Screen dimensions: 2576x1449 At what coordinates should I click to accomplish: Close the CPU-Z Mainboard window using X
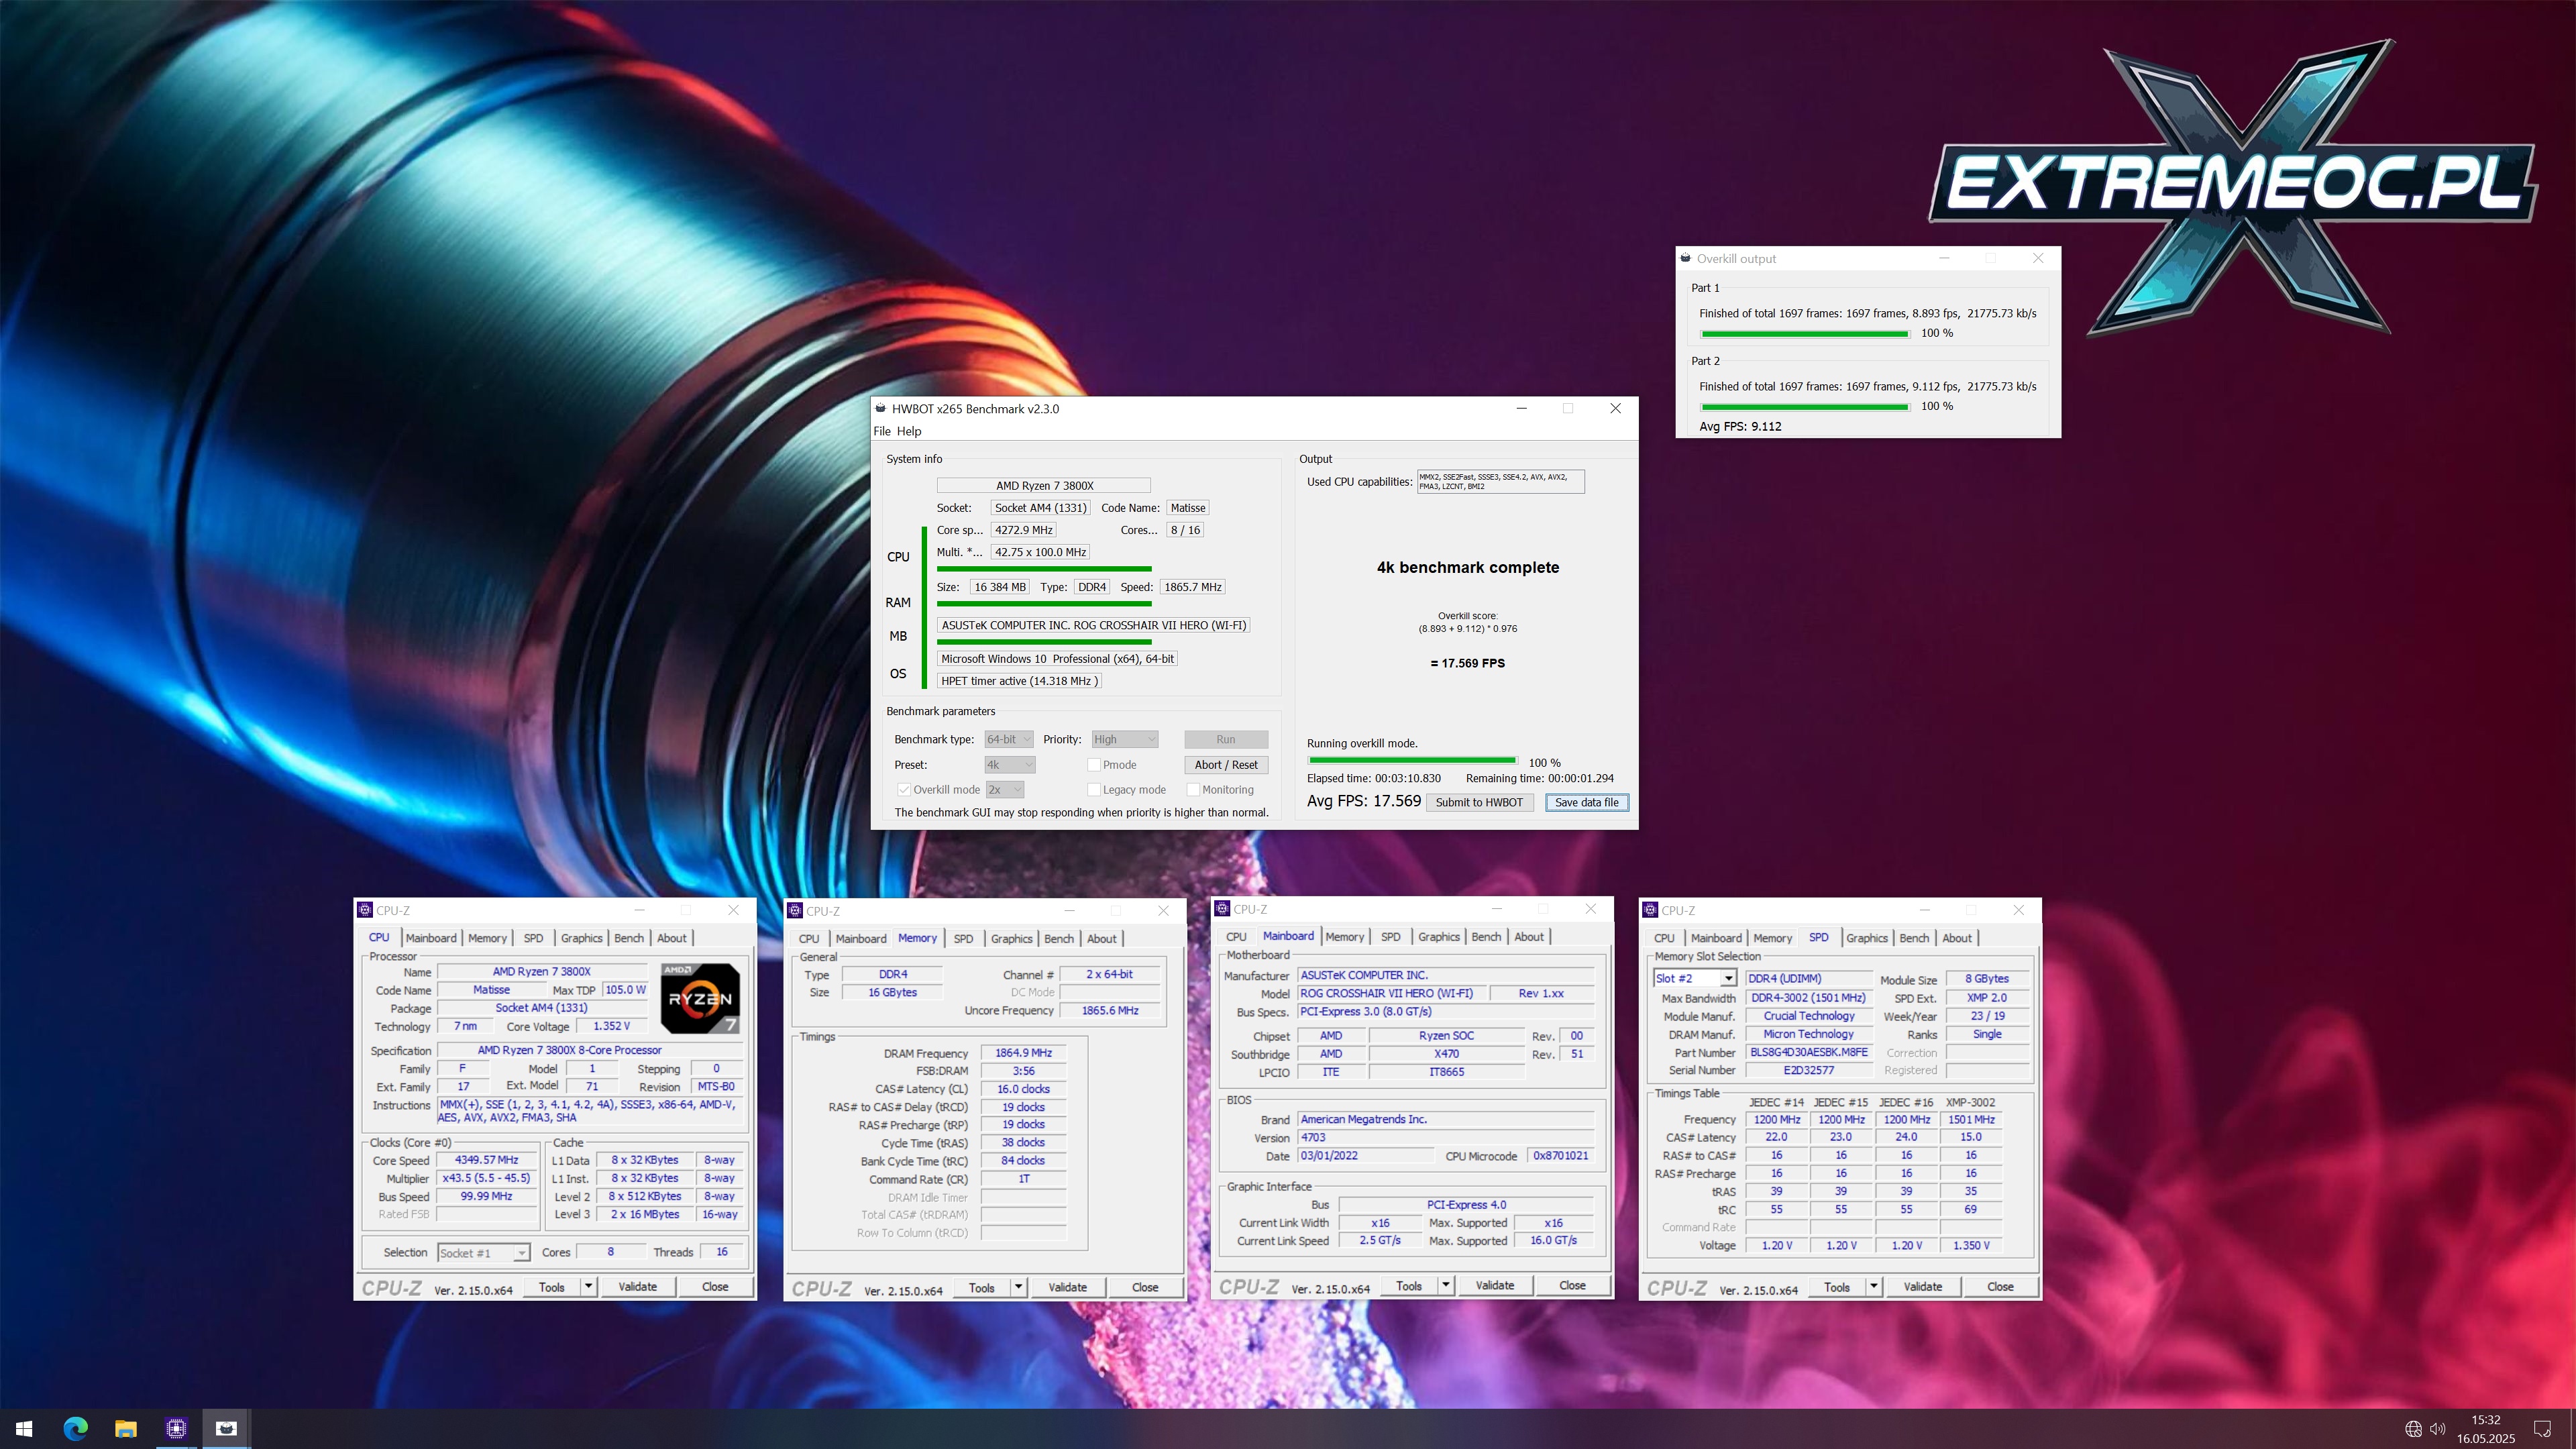click(x=1591, y=909)
